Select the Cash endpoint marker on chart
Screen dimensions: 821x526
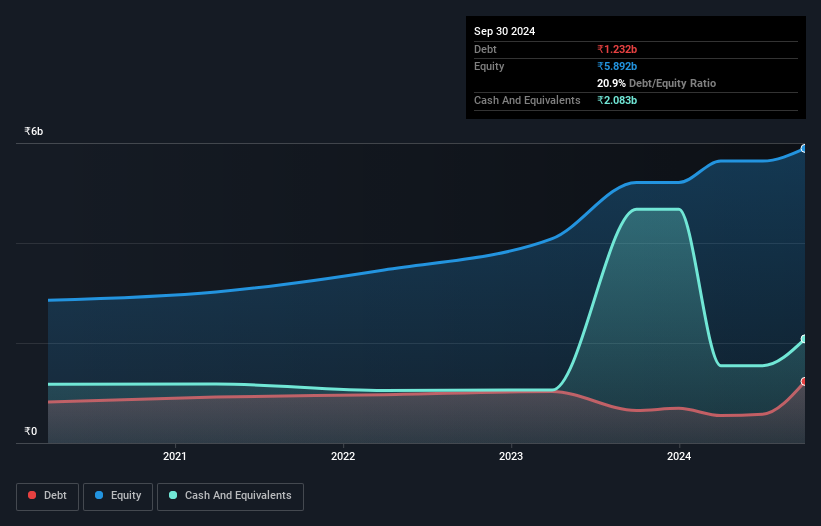[804, 339]
